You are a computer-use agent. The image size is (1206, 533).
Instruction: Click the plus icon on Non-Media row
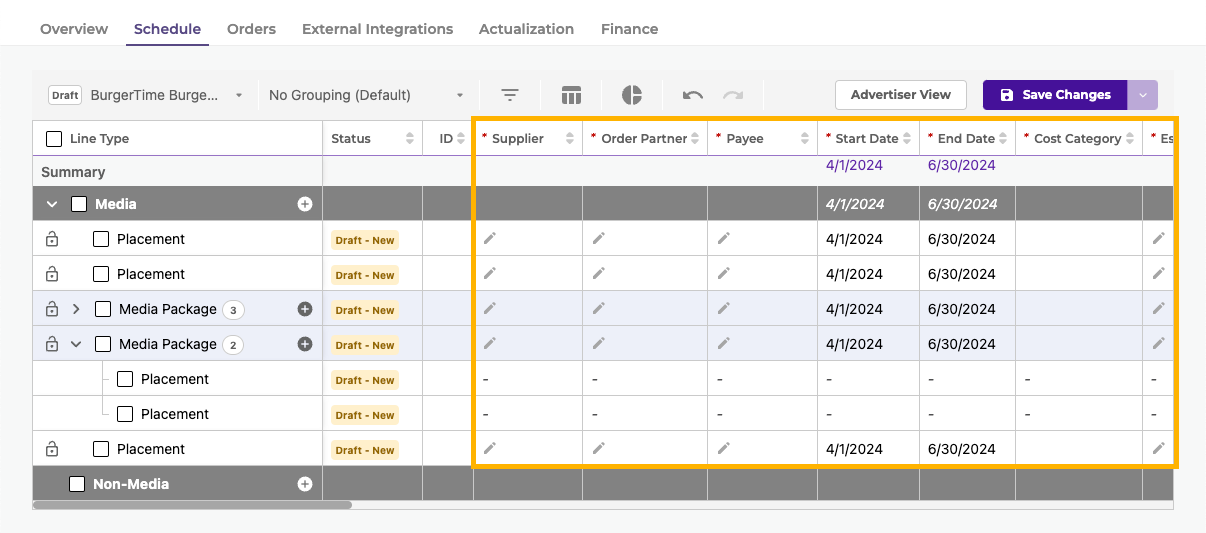[x=305, y=484]
